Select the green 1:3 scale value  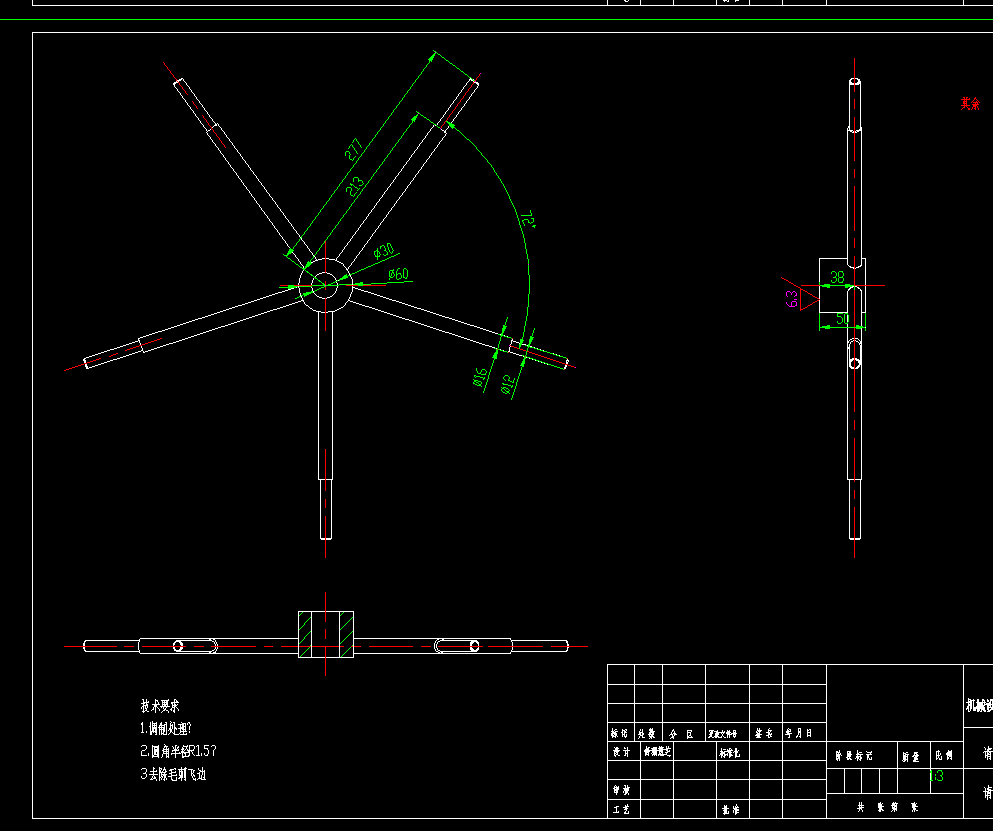point(937,776)
